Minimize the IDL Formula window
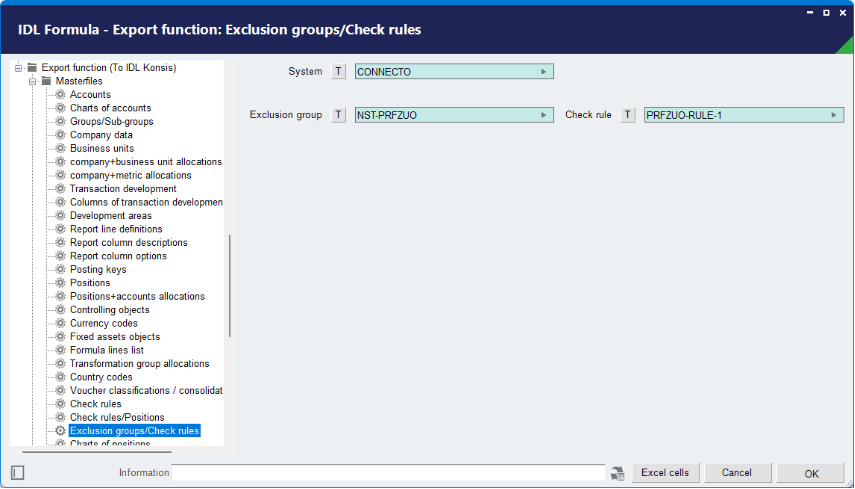This screenshot has height=489, width=855. 810,13
